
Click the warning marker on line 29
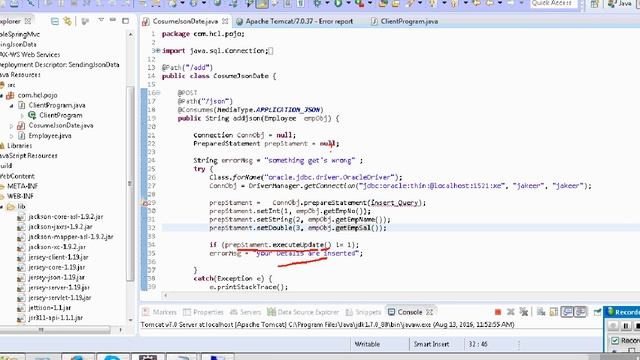144,203
